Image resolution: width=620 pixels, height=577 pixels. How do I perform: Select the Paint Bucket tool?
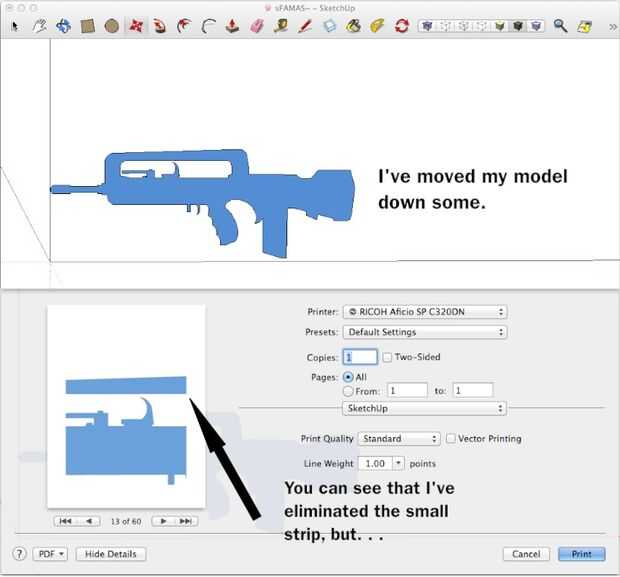point(353,26)
